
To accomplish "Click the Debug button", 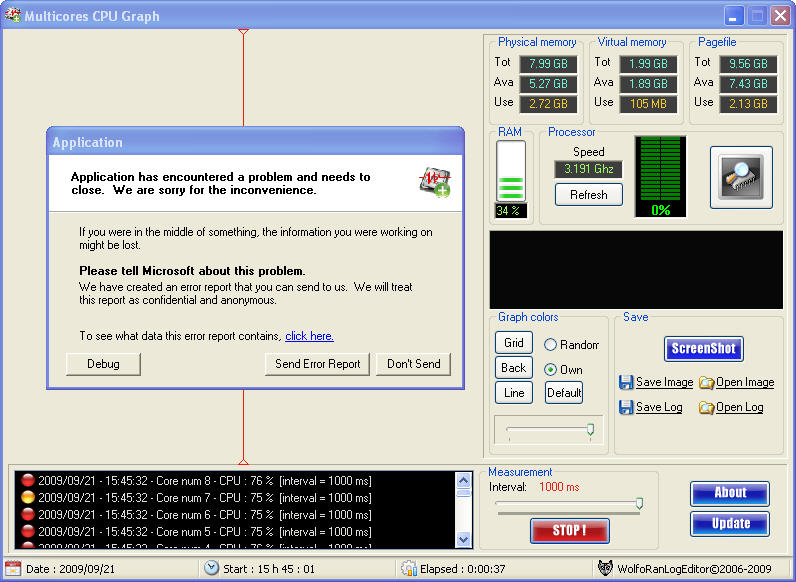I will pos(103,364).
